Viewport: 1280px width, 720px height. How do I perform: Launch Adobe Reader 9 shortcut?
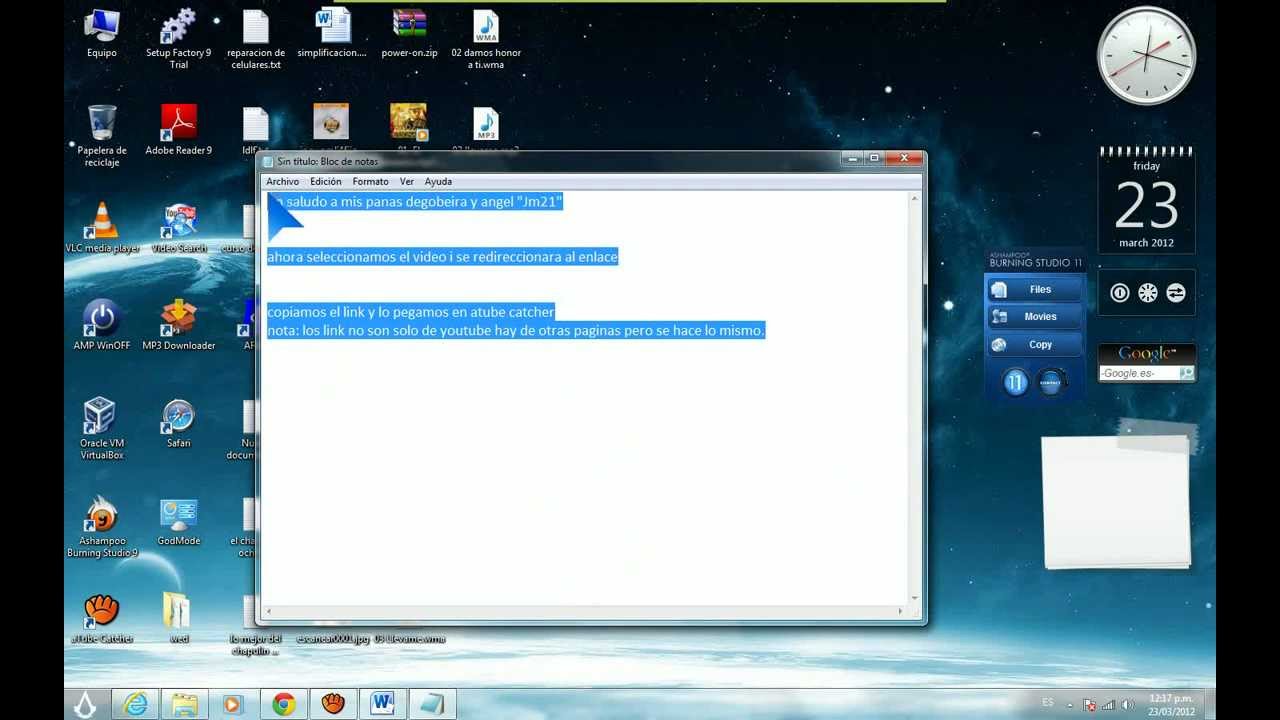[178, 130]
